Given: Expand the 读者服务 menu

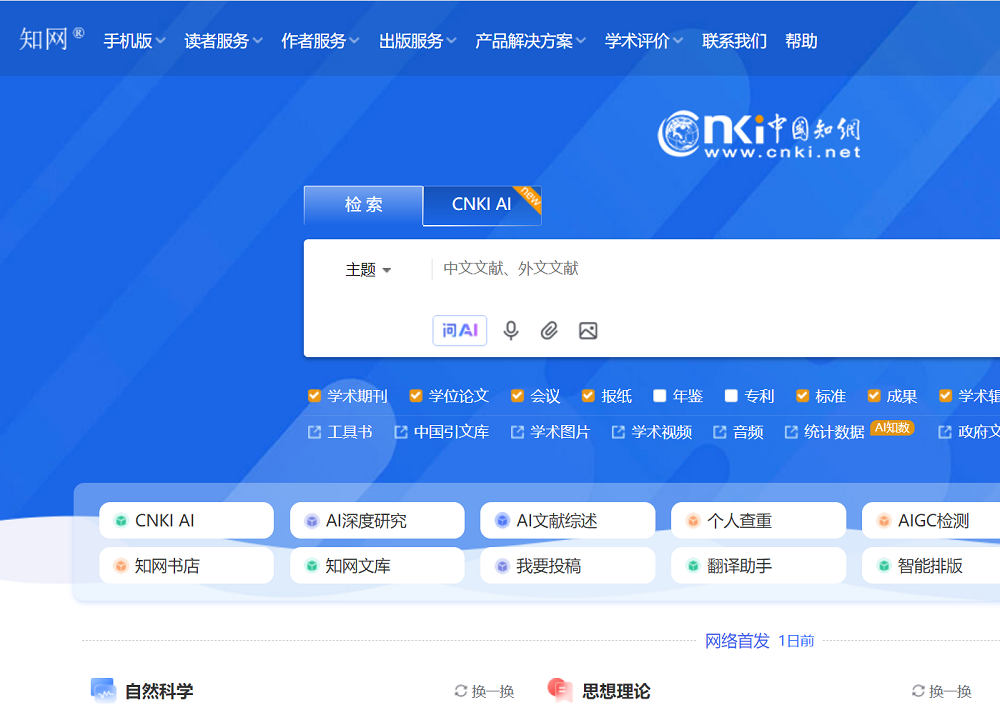Looking at the screenshot, I should click(217, 41).
